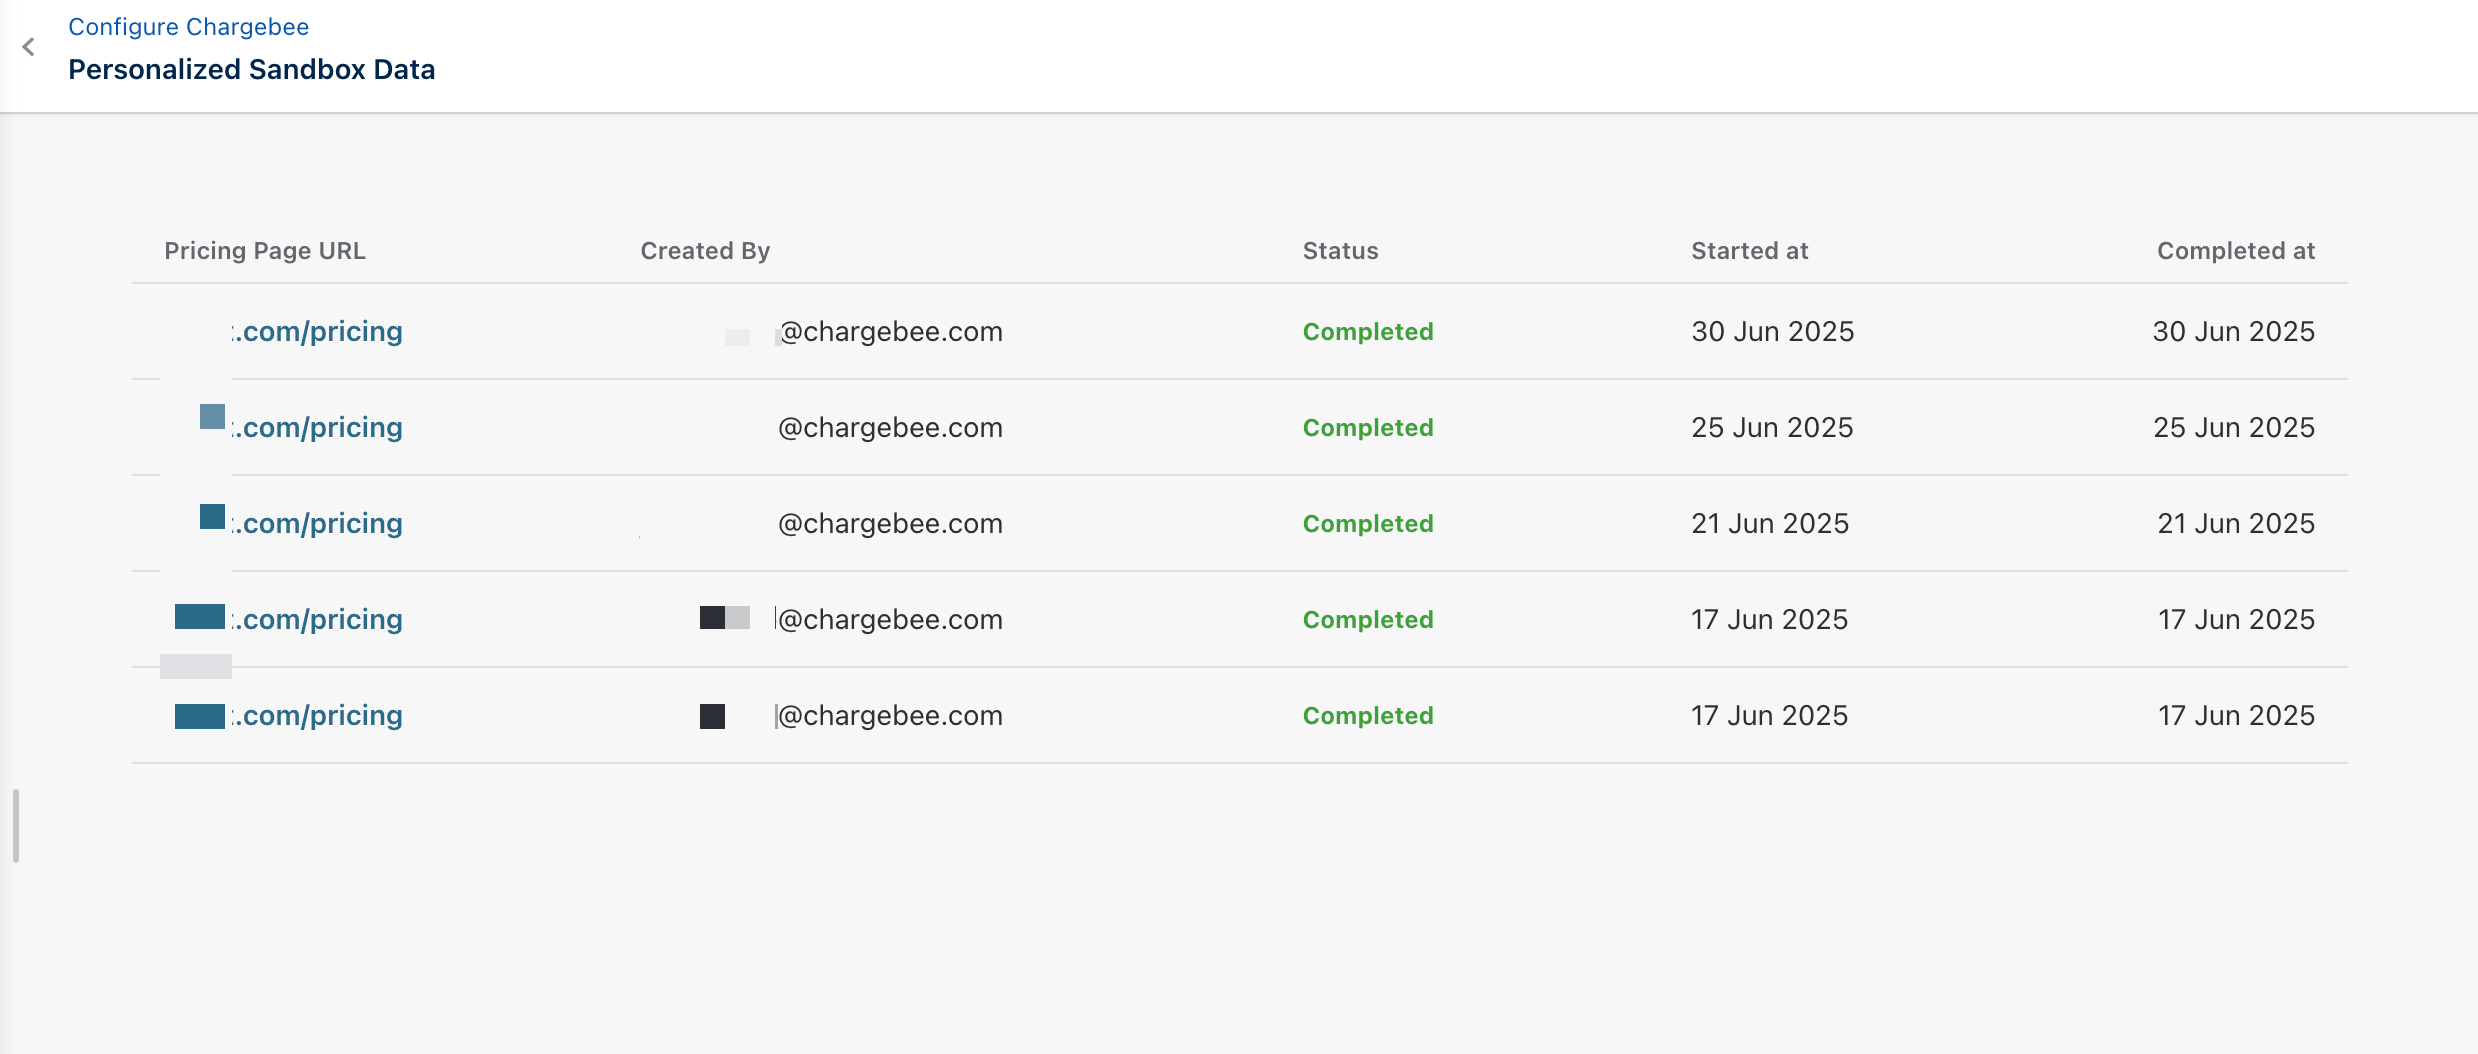
Task: Click the Started at column header
Action: click(1749, 251)
